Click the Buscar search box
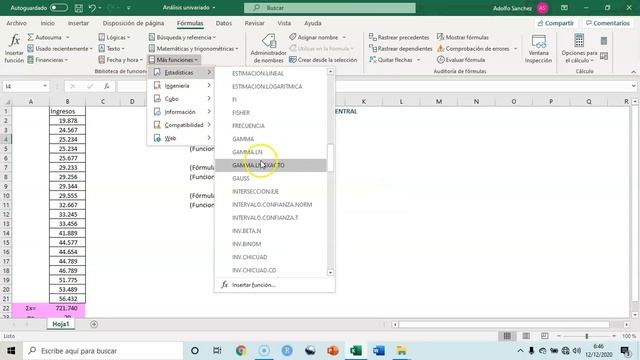Screen dimensions: 640x360 (x=330, y=8)
